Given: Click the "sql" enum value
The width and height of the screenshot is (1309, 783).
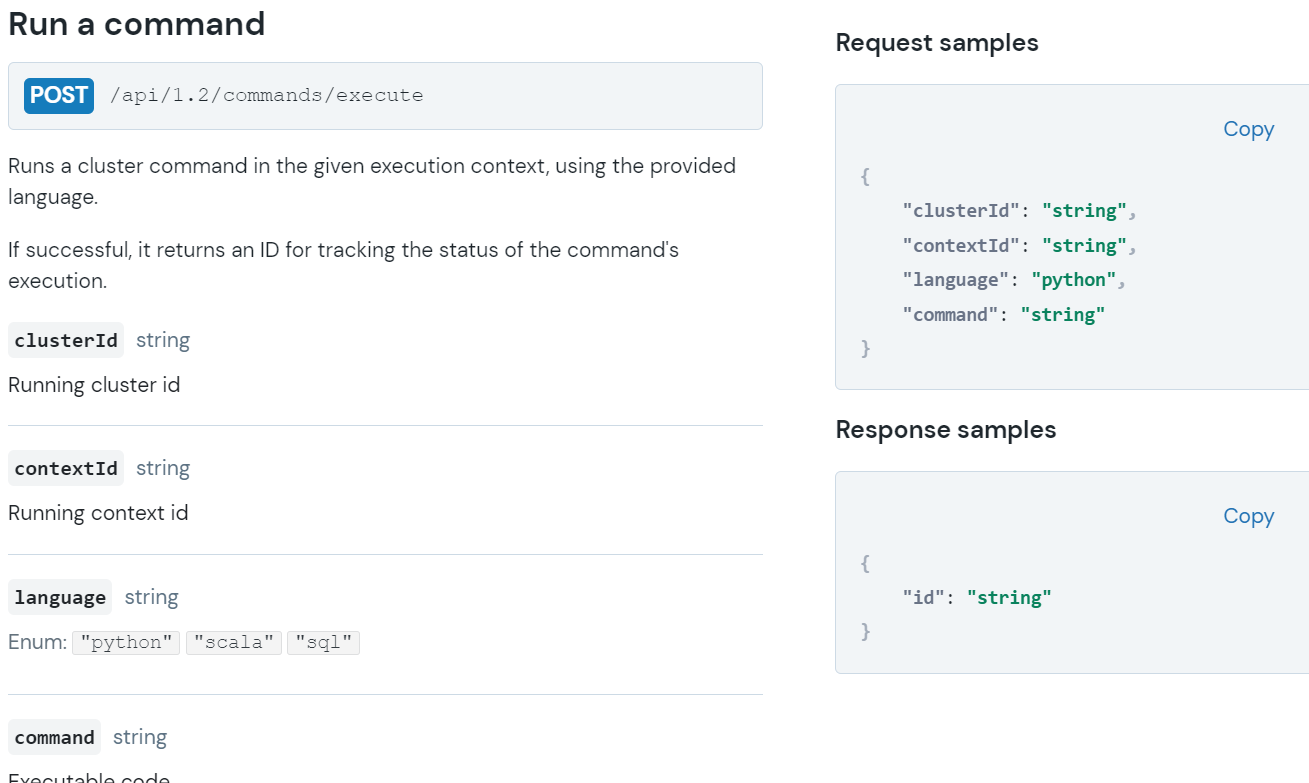Looking at the screenshot, I should 323,643.
